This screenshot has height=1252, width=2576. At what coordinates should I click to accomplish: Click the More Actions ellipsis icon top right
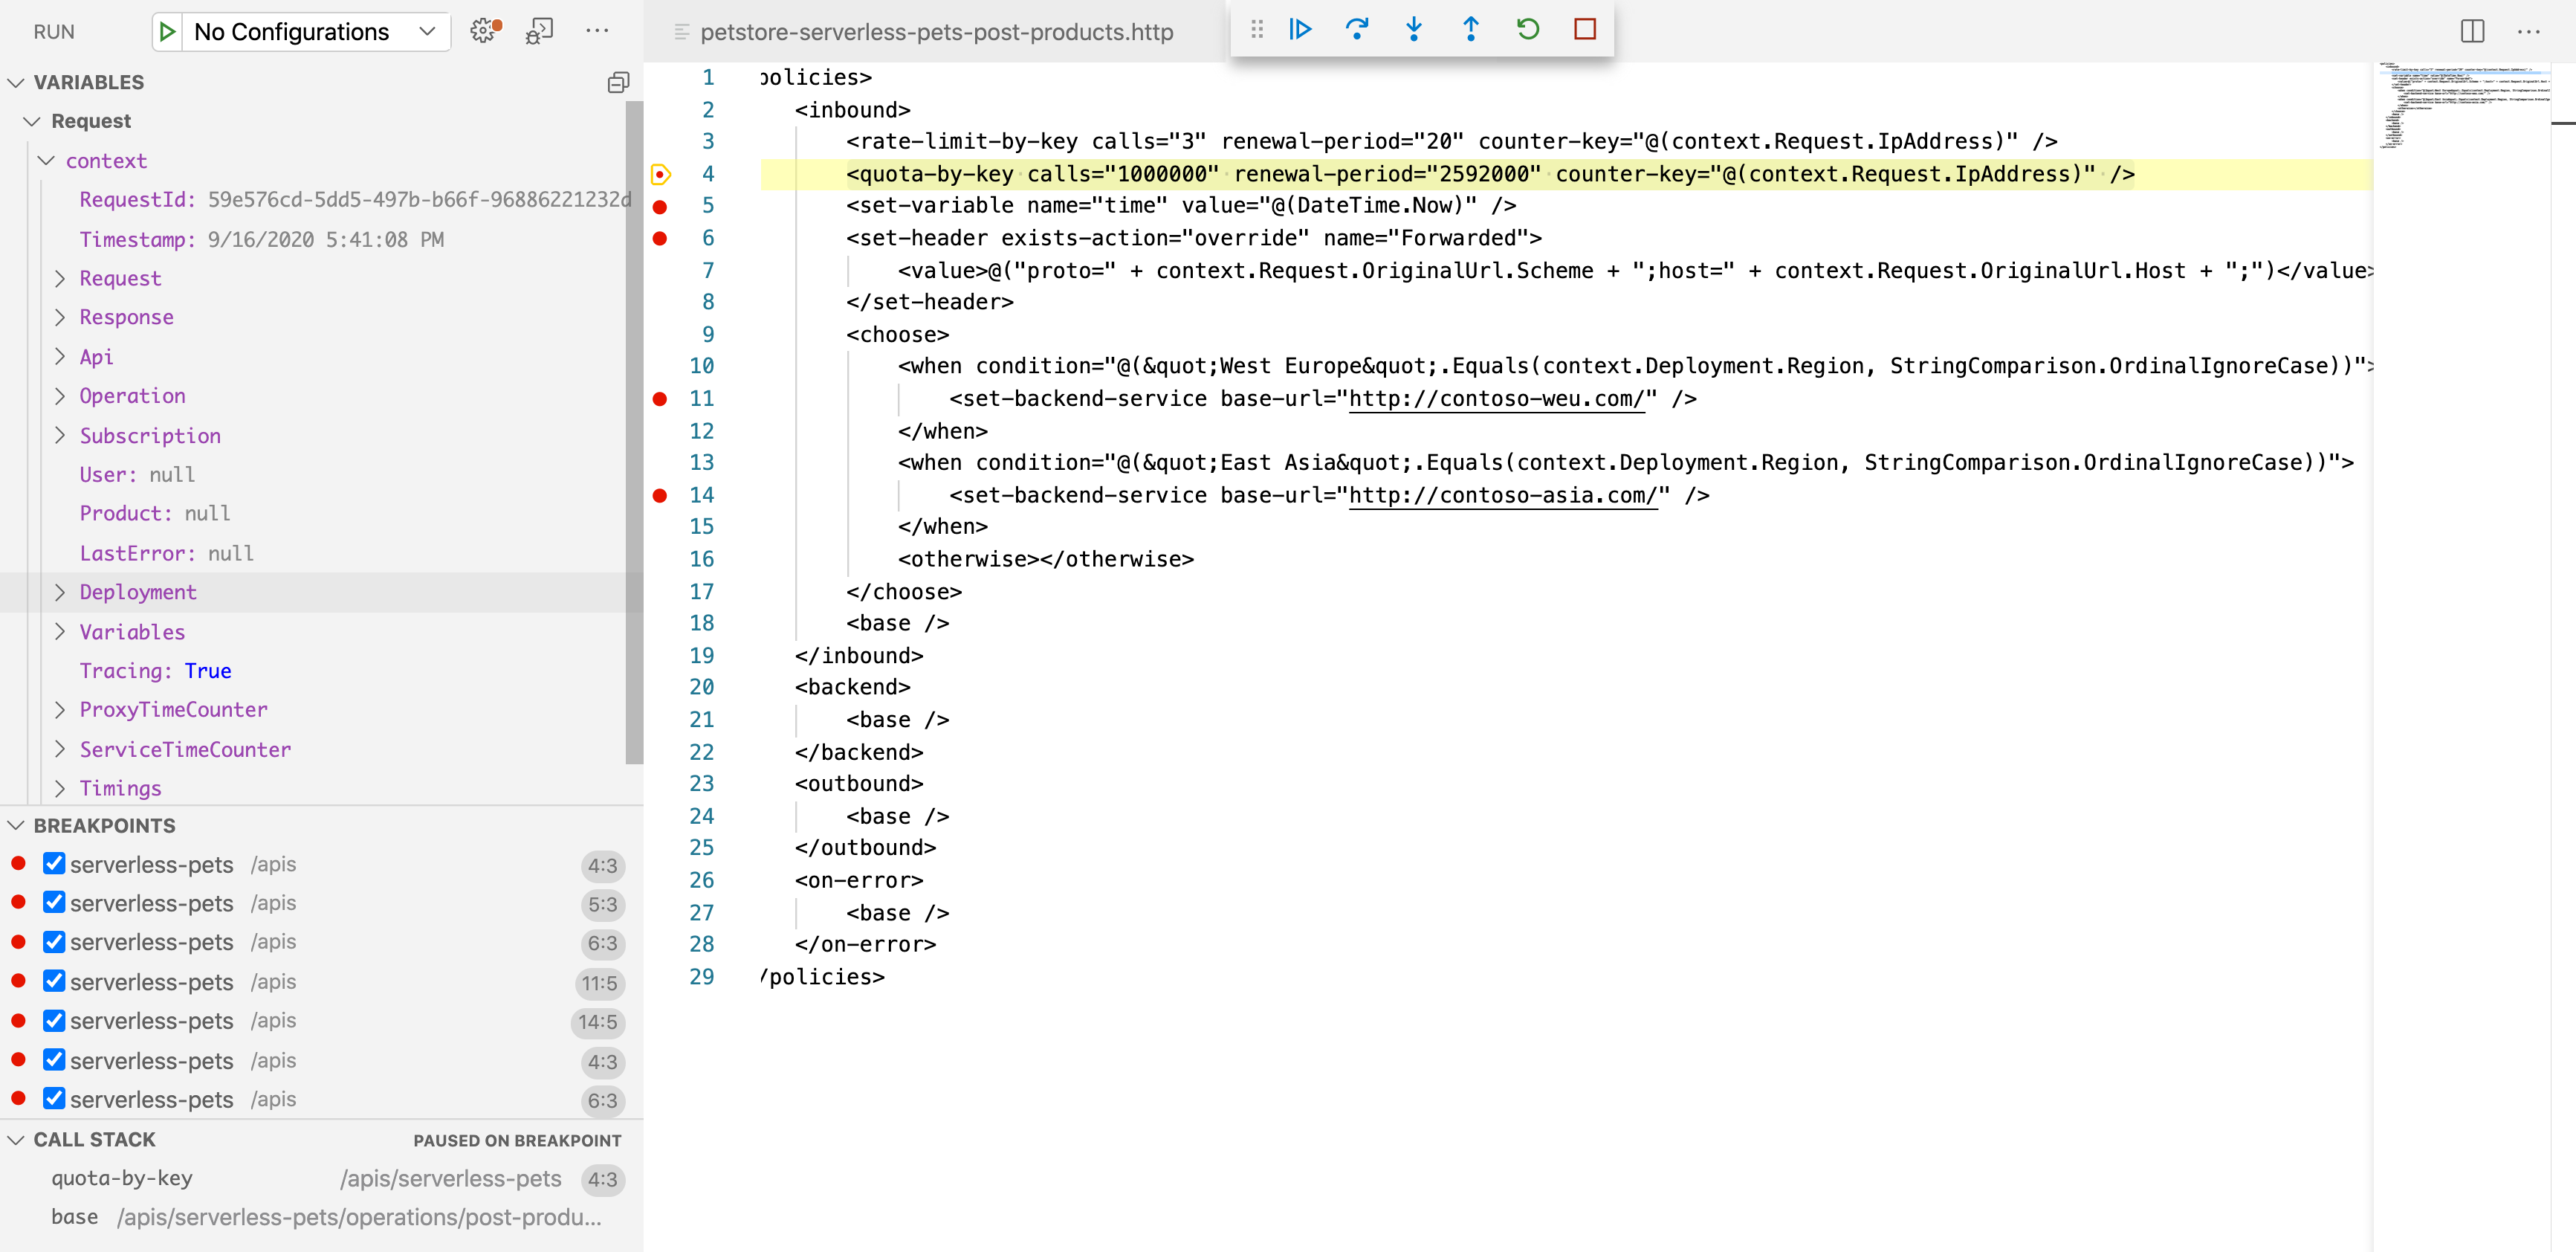pyautogui.click(x=2528, y=31)
